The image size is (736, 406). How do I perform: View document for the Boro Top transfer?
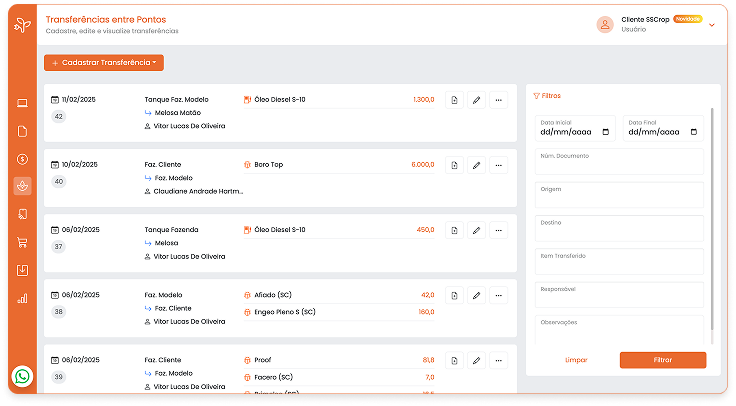[x=454, y=165]
